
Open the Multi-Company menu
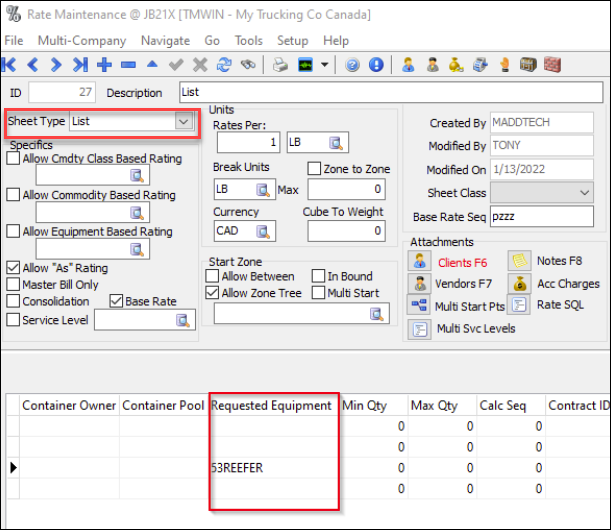point(82,41)
